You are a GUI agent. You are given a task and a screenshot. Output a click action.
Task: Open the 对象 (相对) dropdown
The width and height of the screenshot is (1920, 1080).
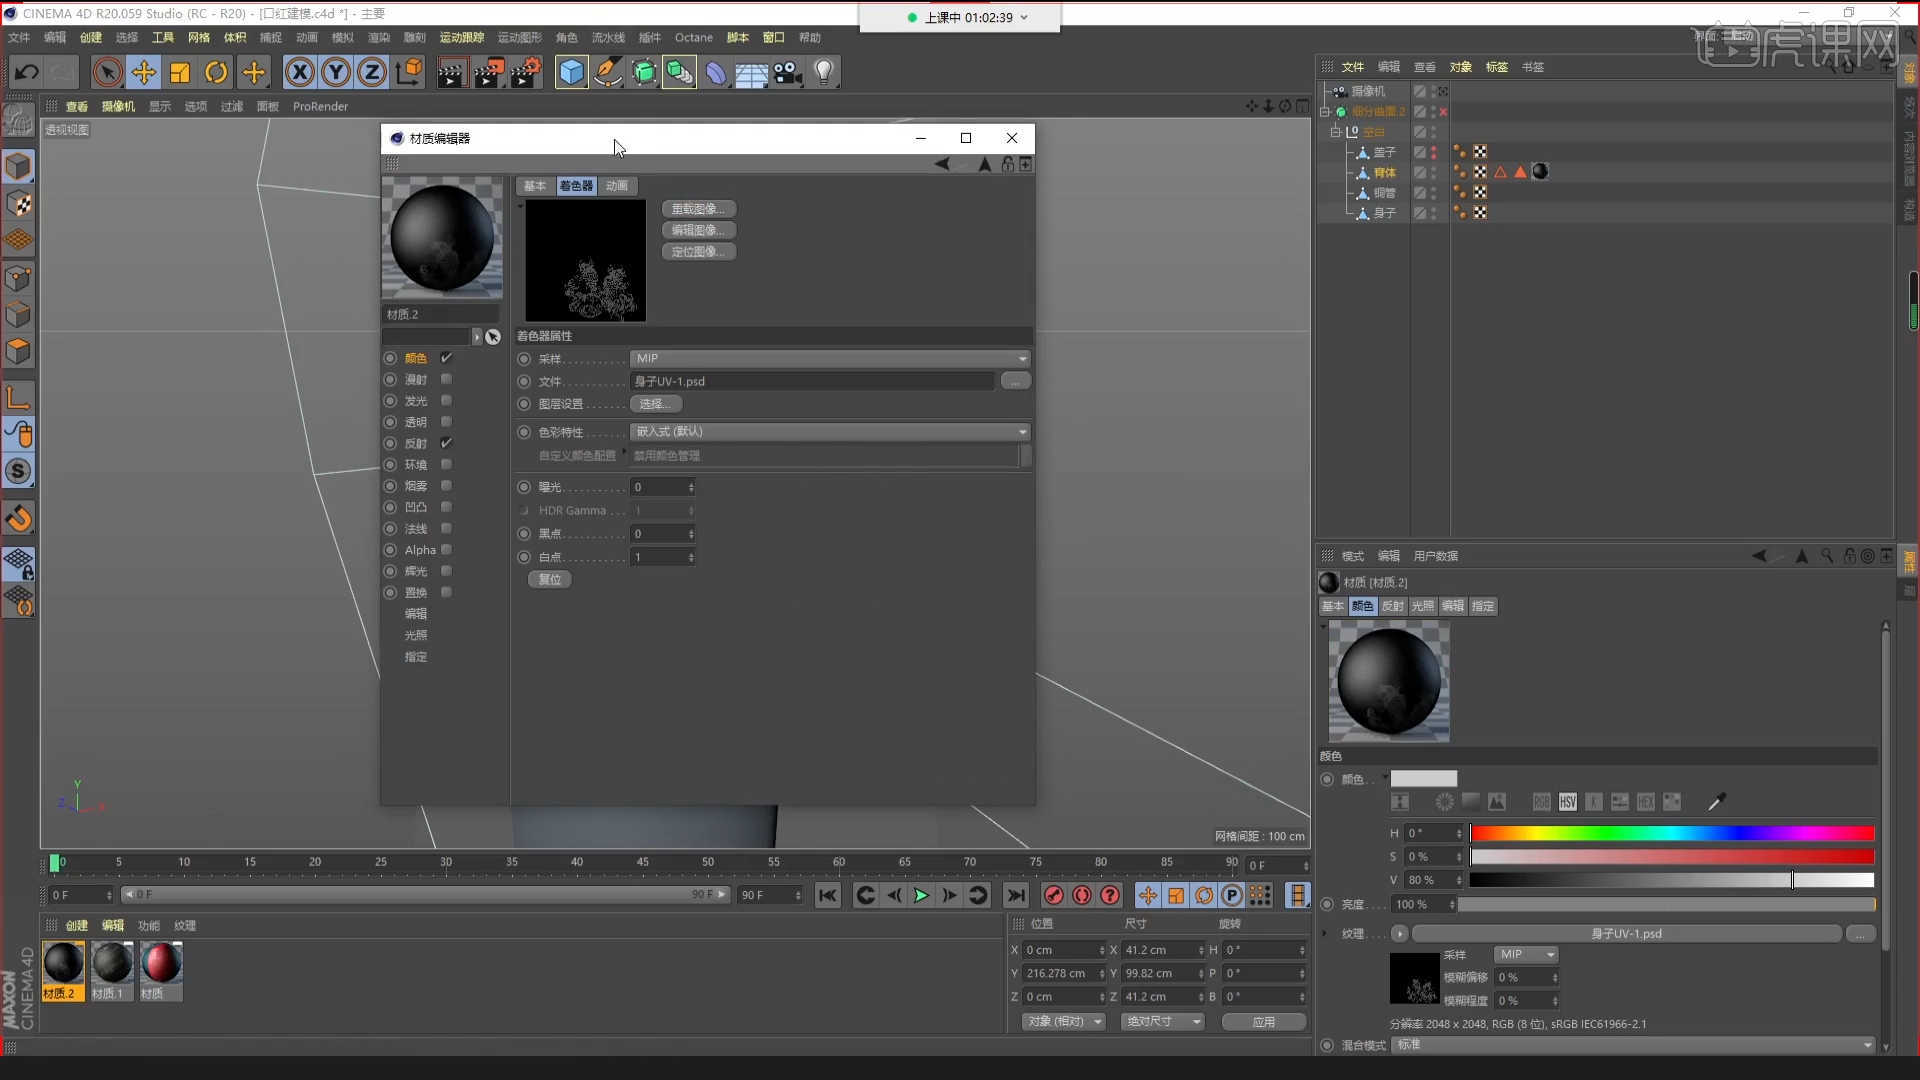(1063, 1022)
